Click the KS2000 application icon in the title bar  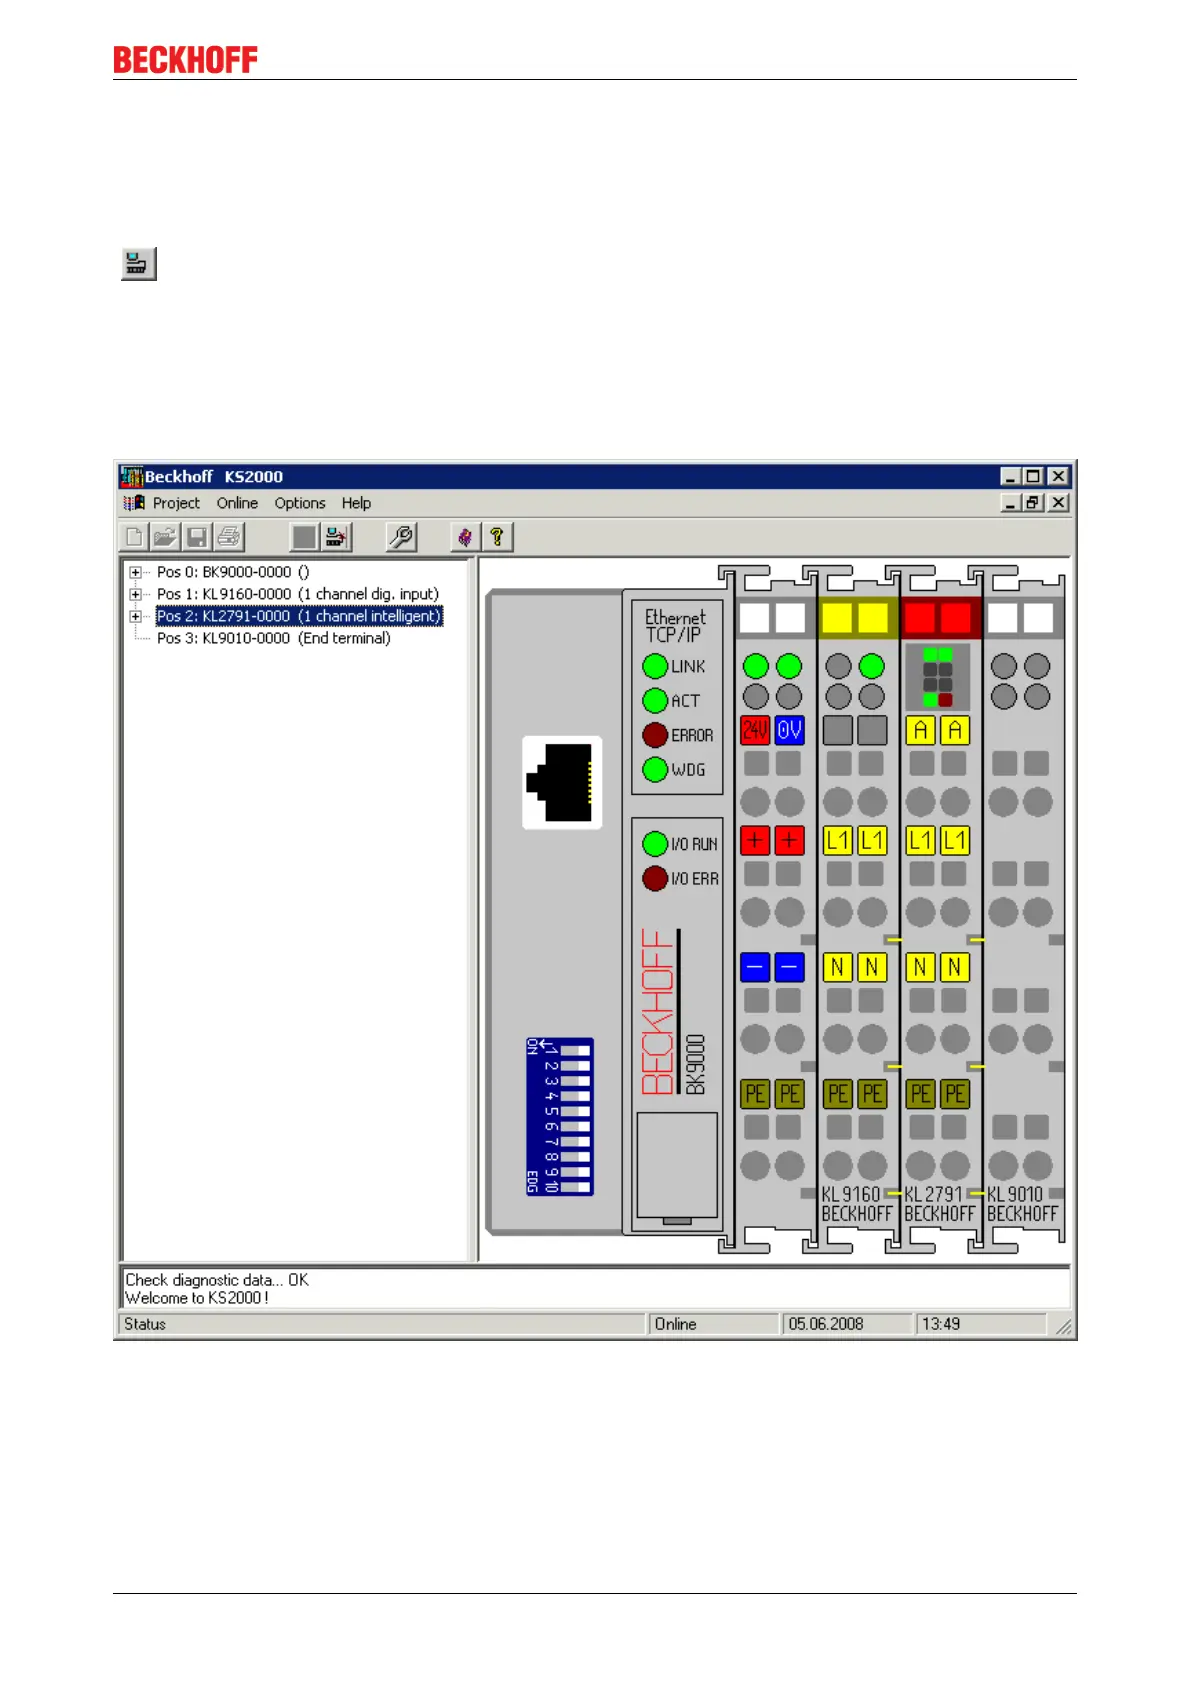click(132, 476)
